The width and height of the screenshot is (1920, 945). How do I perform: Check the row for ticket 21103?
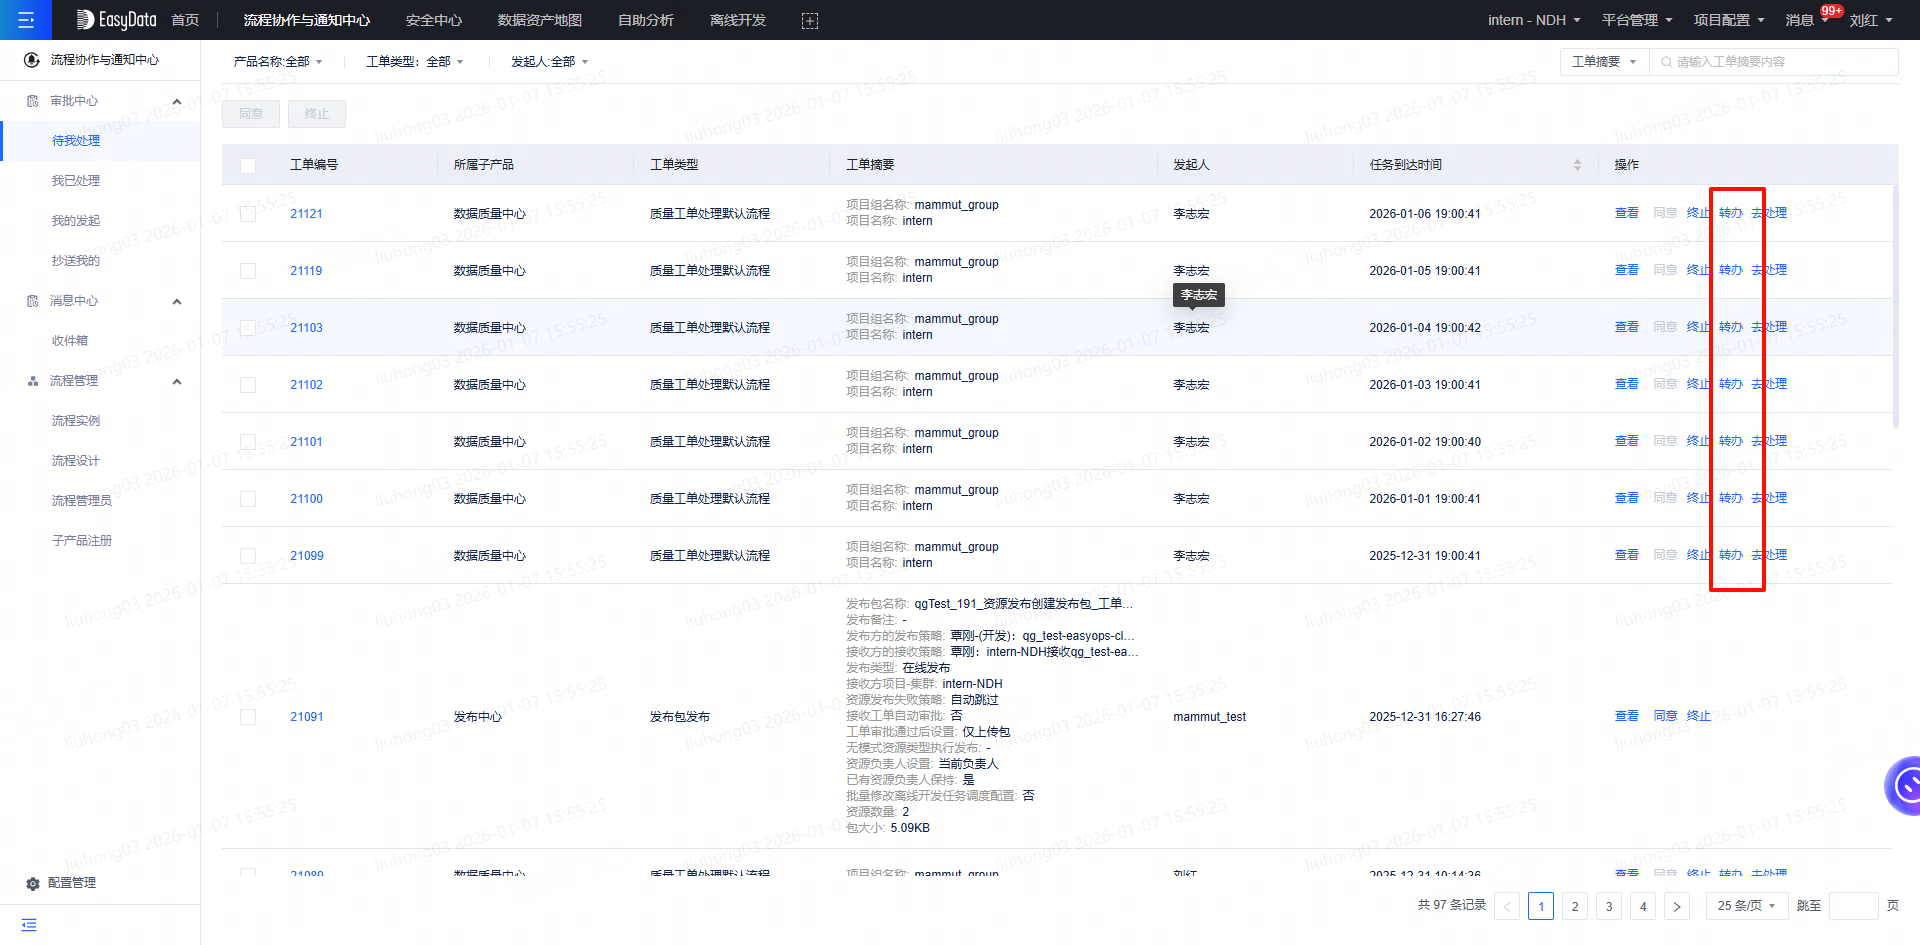[x=248, y=328]
